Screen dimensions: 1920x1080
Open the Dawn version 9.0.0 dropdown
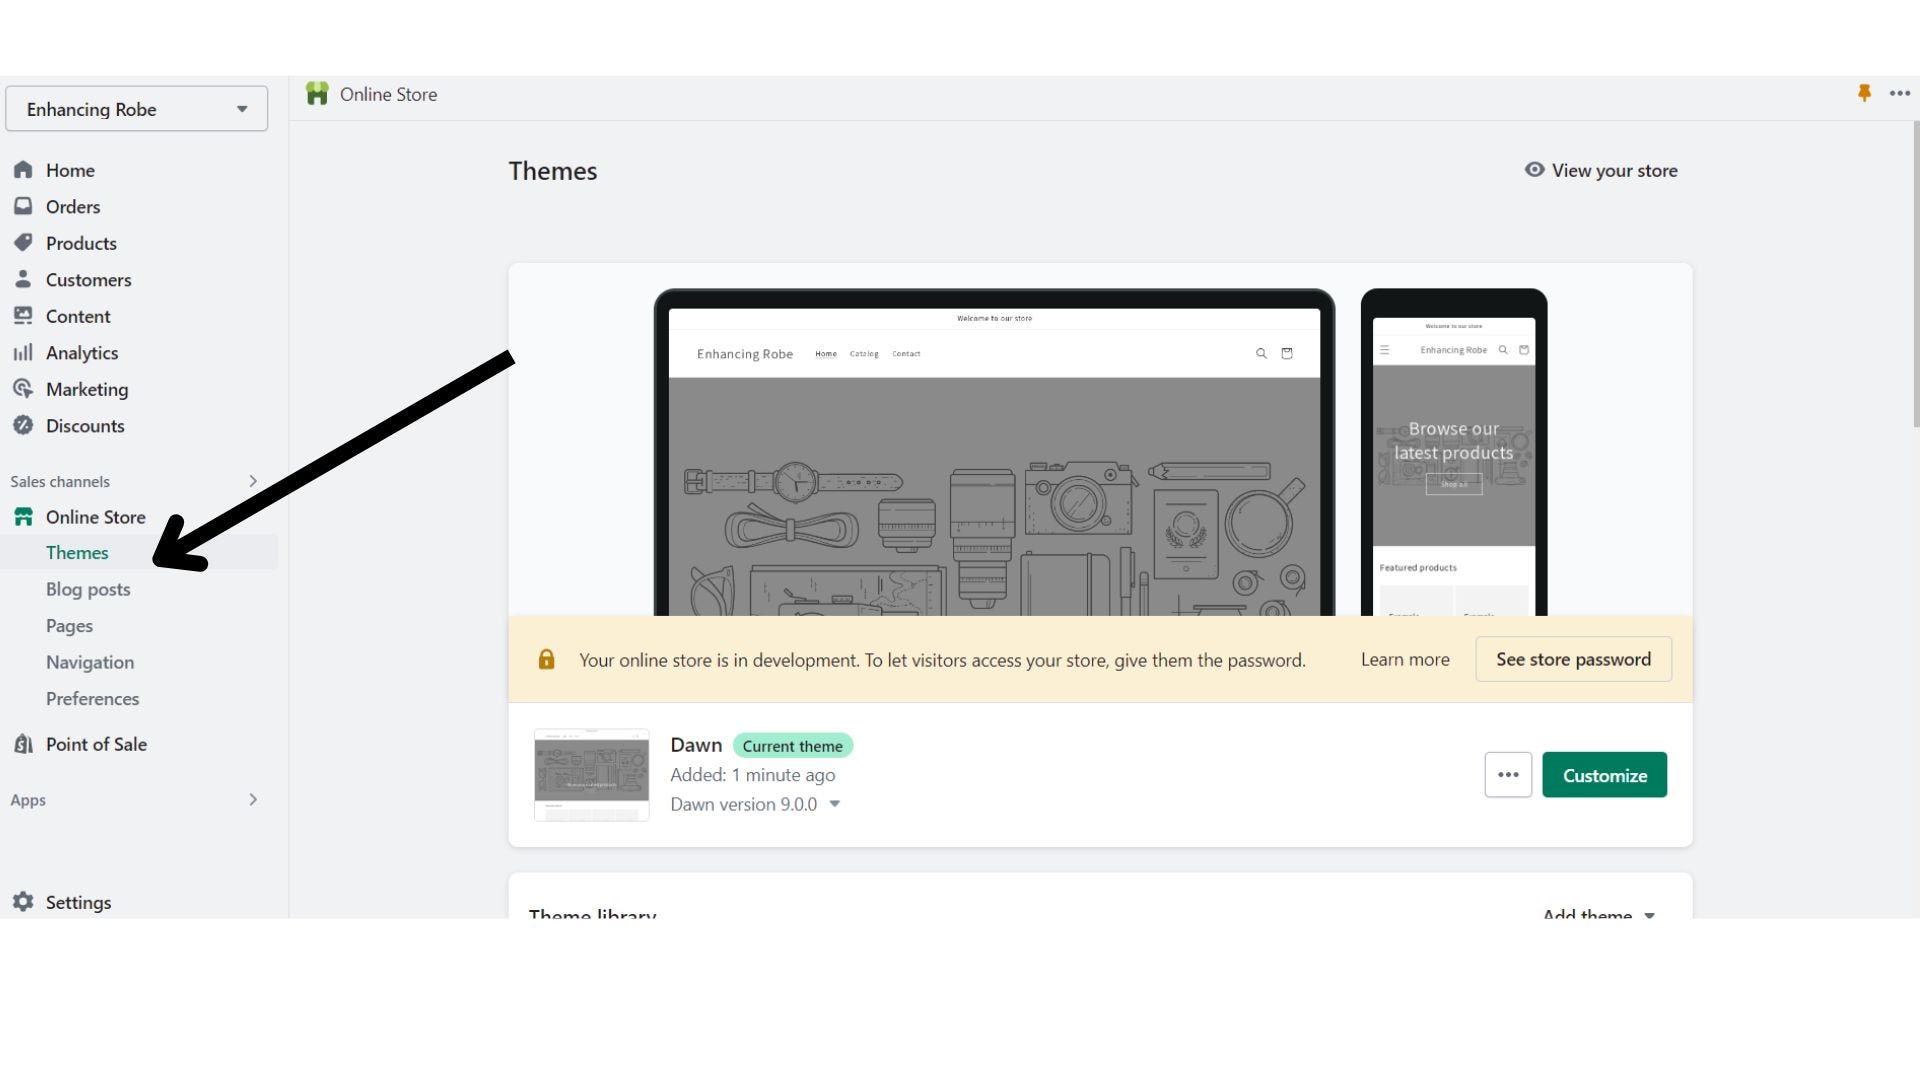[x=755, y=804]
